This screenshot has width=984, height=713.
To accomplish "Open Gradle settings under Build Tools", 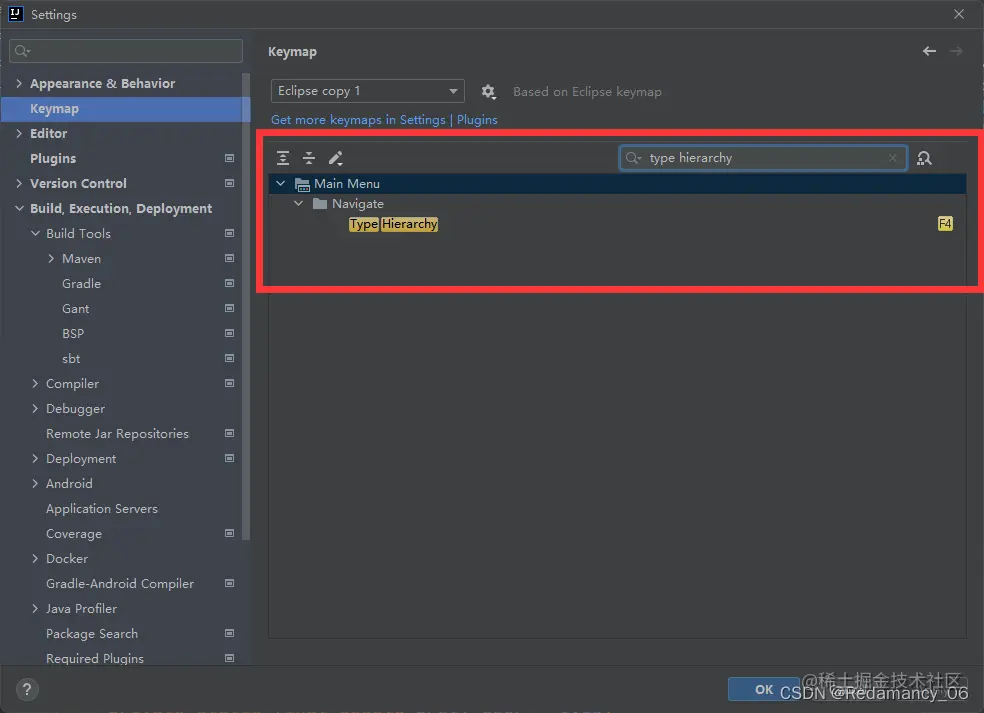I will [x=81, y=284].
